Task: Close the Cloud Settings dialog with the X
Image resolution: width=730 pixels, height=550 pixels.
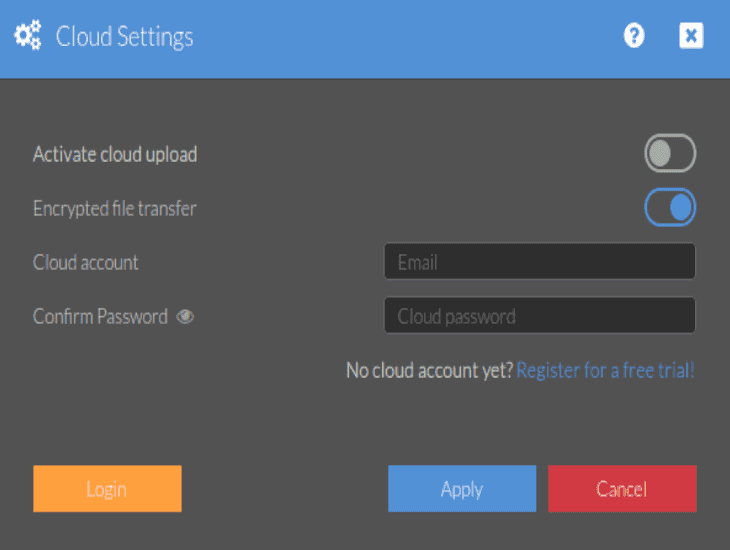Action: point(691,37)
